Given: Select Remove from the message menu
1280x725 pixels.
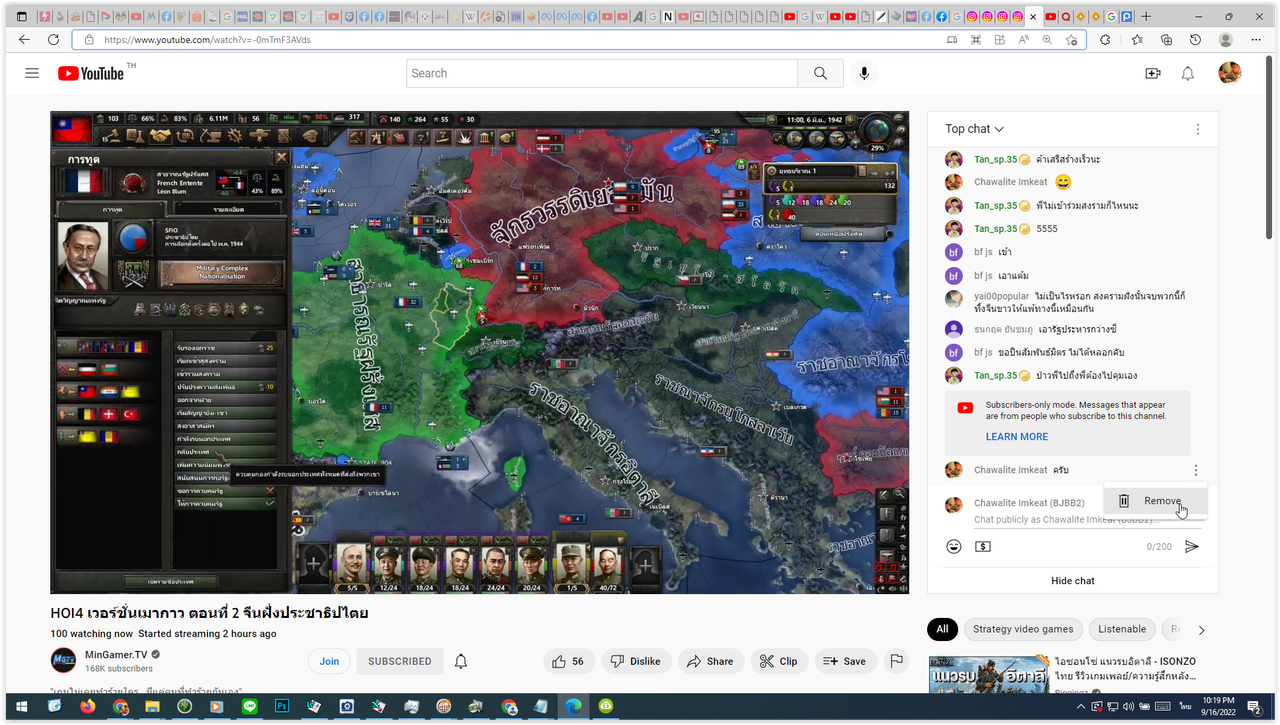Looking at the screenshot, I should (1156, 501).
